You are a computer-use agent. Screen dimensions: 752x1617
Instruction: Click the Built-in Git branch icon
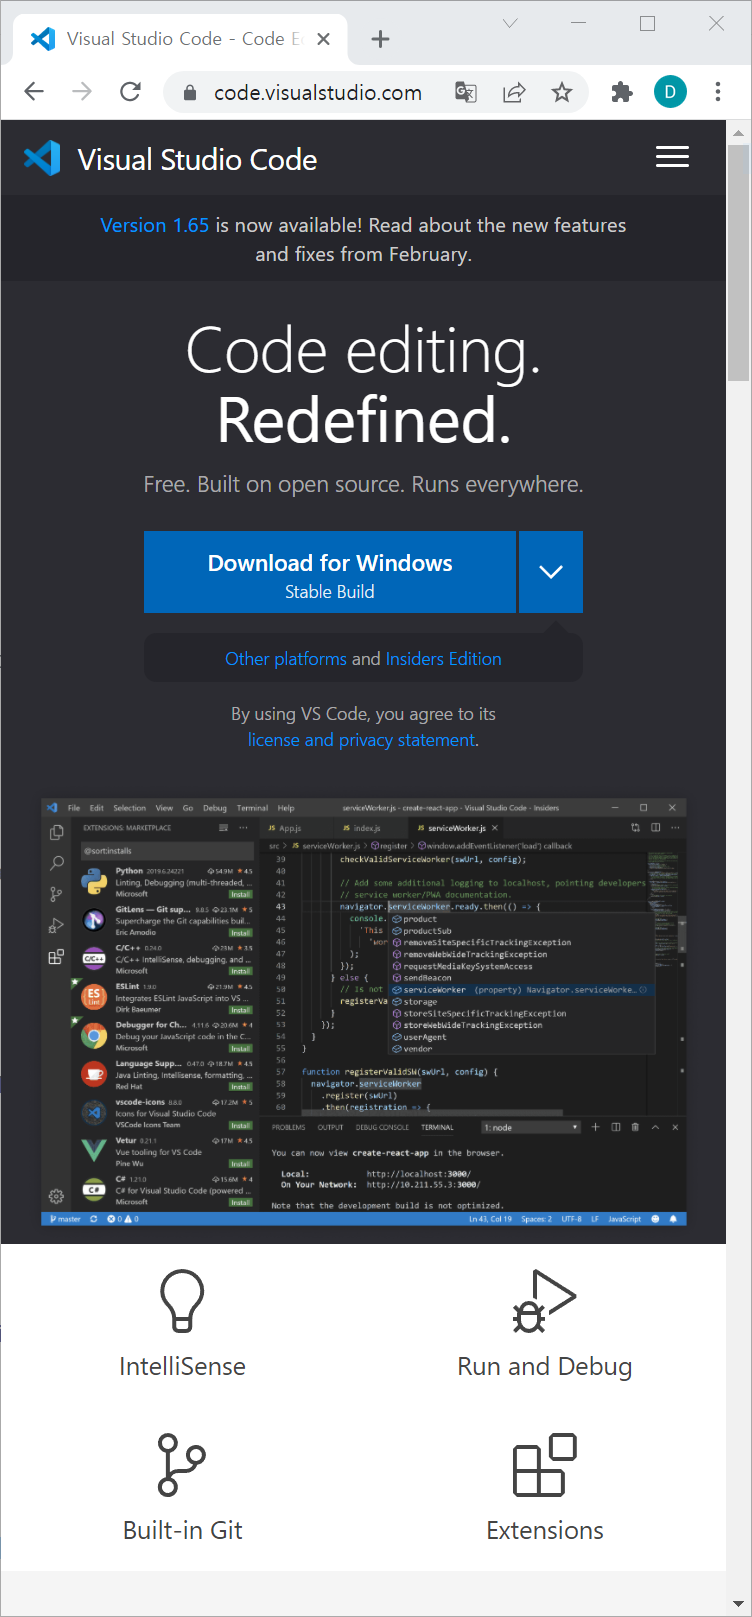[182, 1465]
